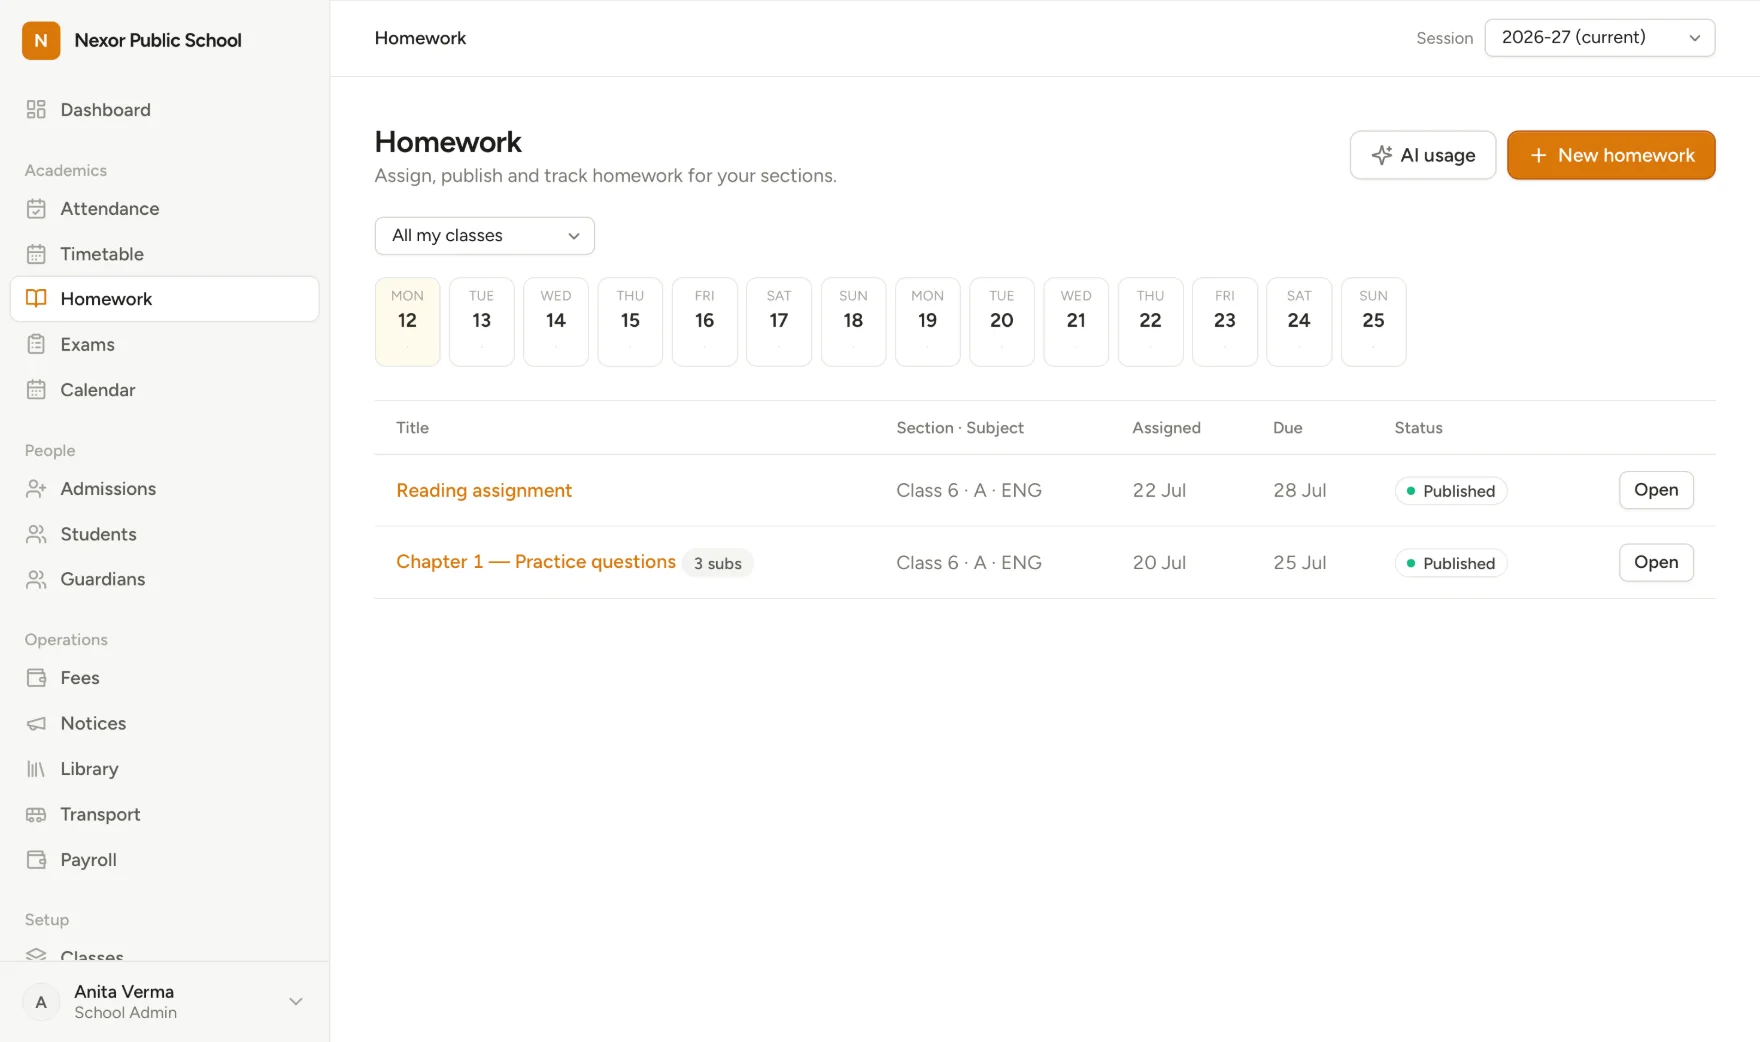1760x1042 pixels.
Task: Click the Fees wallet icon
Action: (x=36, y=678)
